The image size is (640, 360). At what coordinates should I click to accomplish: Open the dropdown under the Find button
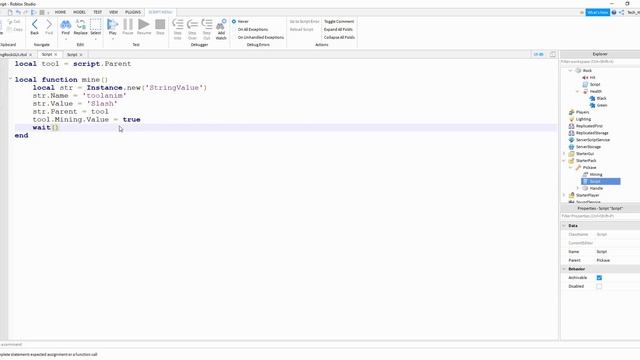coord(65,39)
